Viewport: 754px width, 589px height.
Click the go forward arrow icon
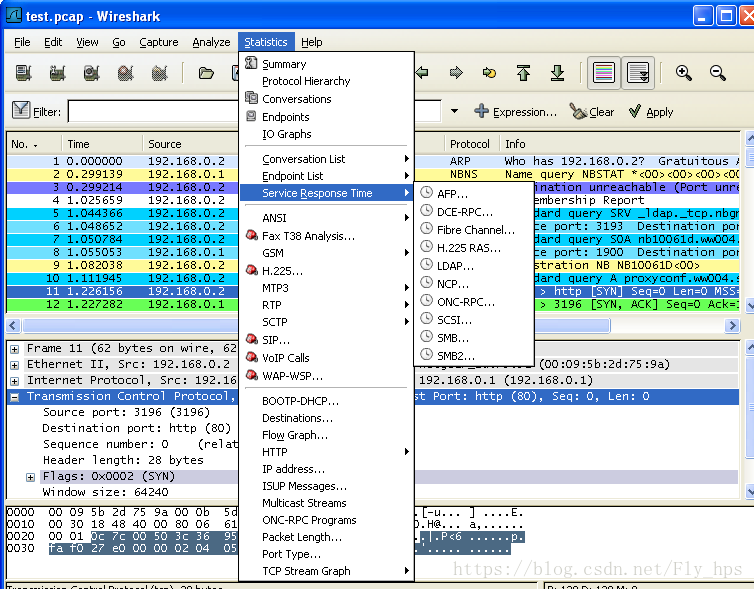(456, 73)
